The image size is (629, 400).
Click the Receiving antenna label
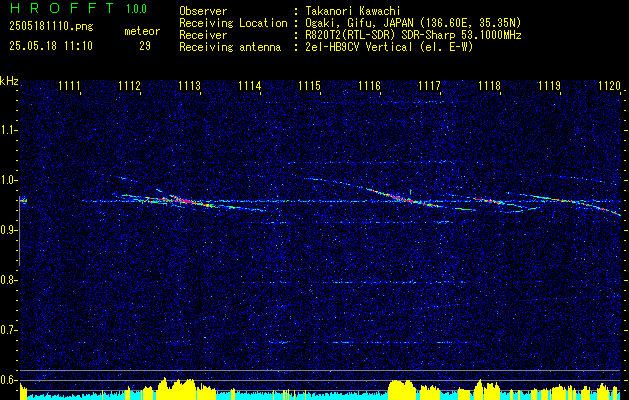pyautogui.click(x=230, y=47)
